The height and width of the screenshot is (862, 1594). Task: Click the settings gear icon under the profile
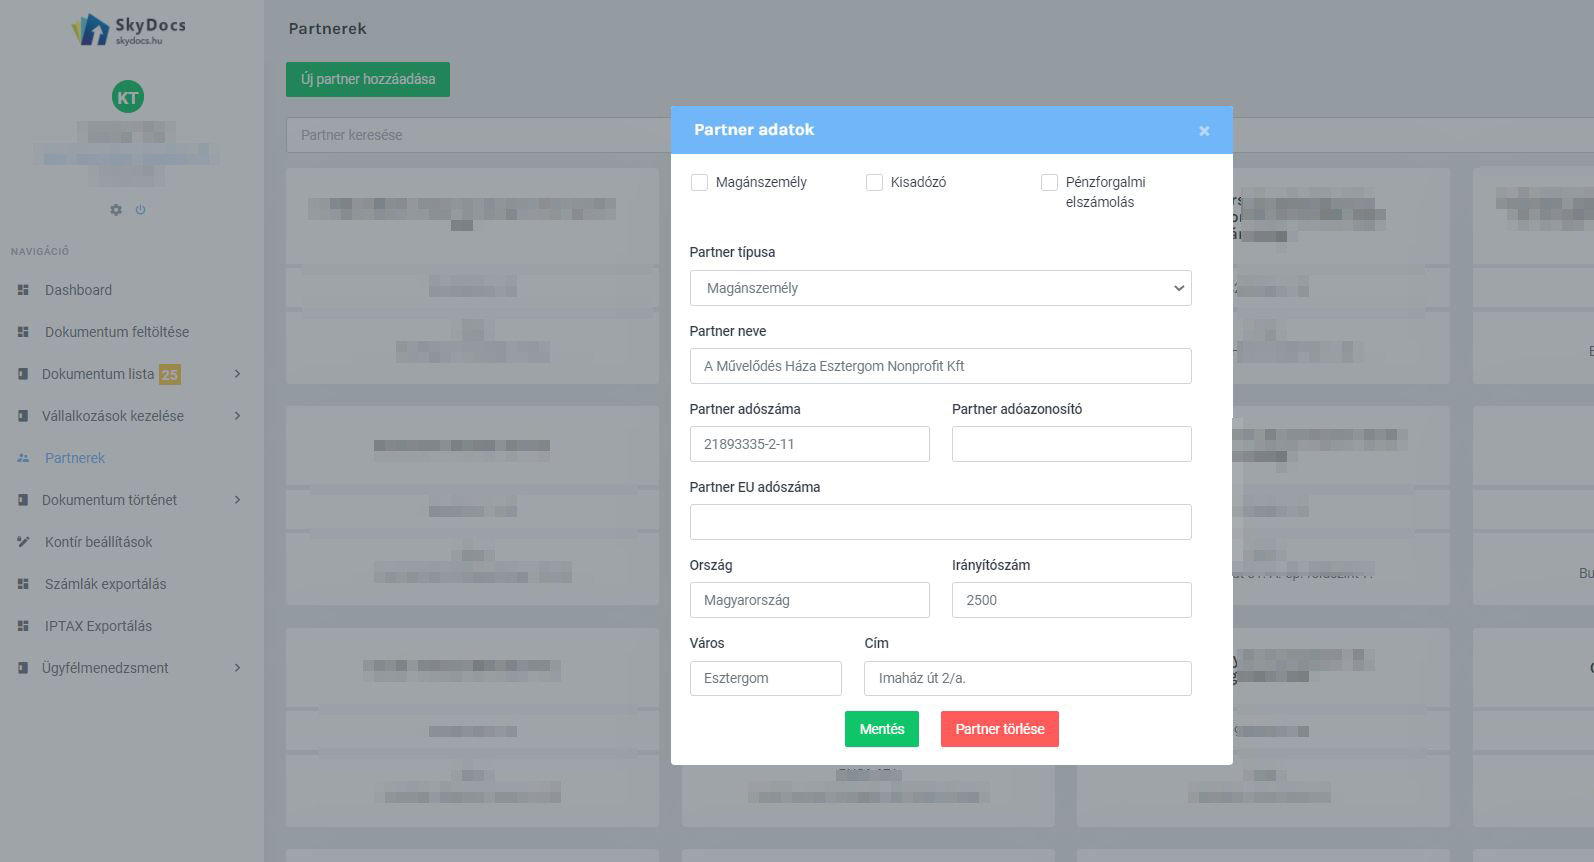pyautogui.click(x=116, y=210)
